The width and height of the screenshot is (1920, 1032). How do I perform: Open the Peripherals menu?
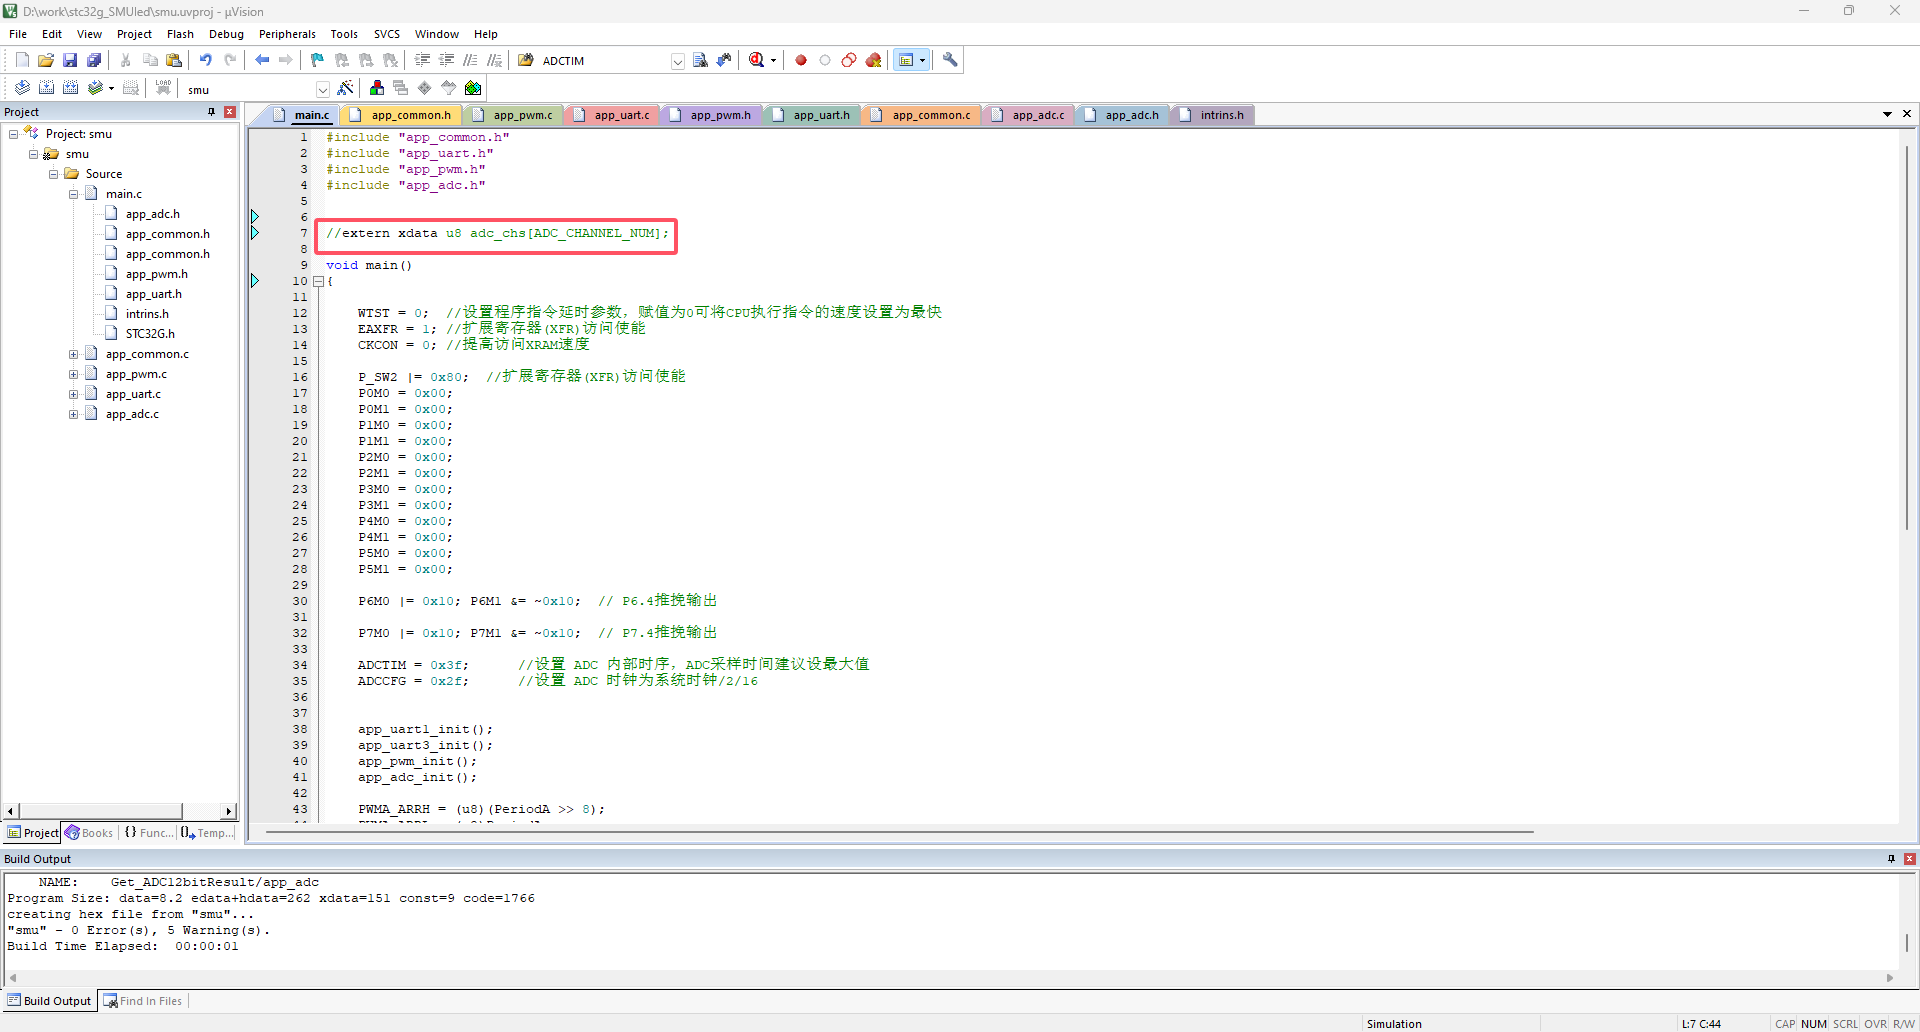click(x=287, y=34)
